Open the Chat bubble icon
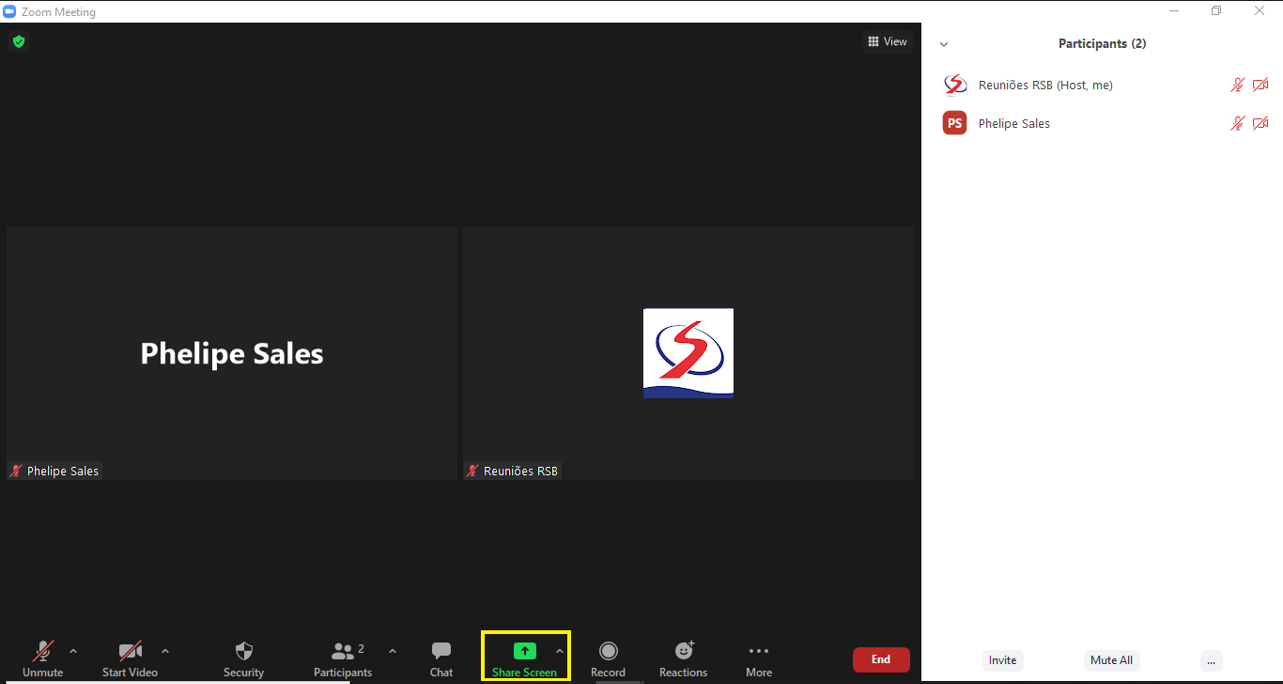1283x684 pixels. (x=441, y=652)
